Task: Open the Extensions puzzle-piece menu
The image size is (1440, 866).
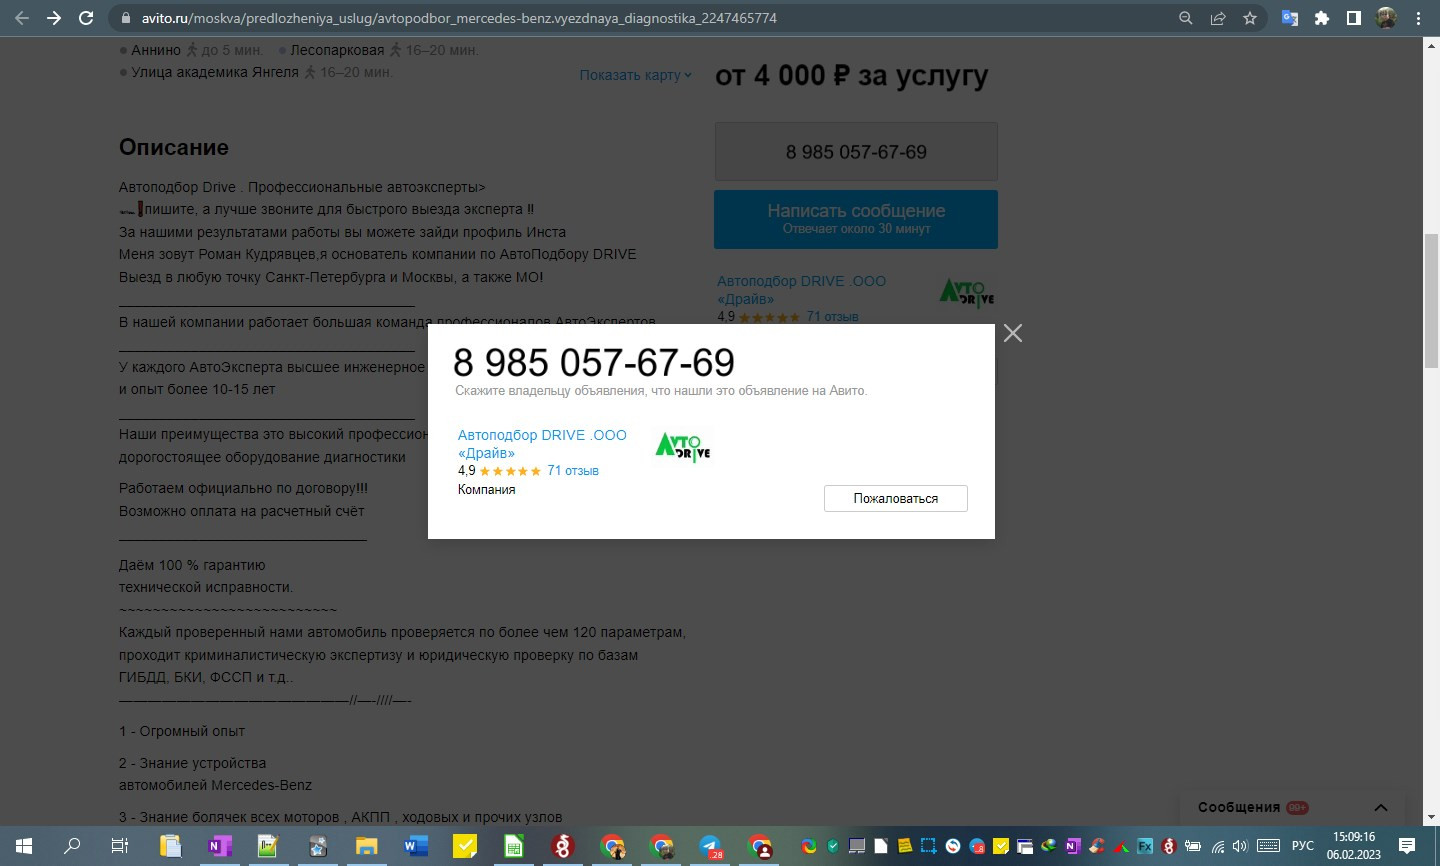Action: click(x=1322, y=18)
